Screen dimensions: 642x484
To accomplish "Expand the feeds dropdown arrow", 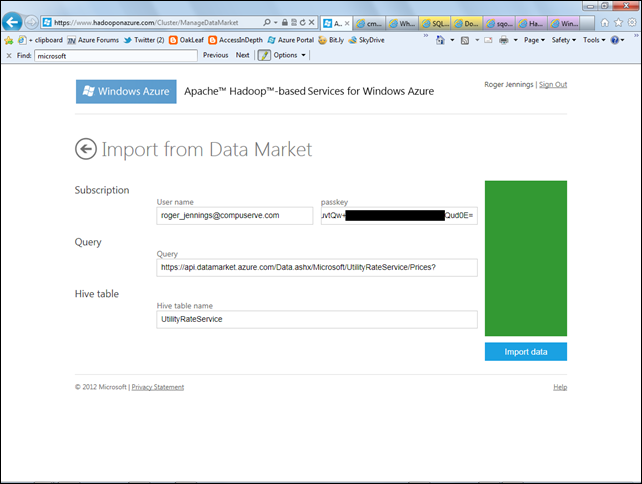I will (477, 40).
